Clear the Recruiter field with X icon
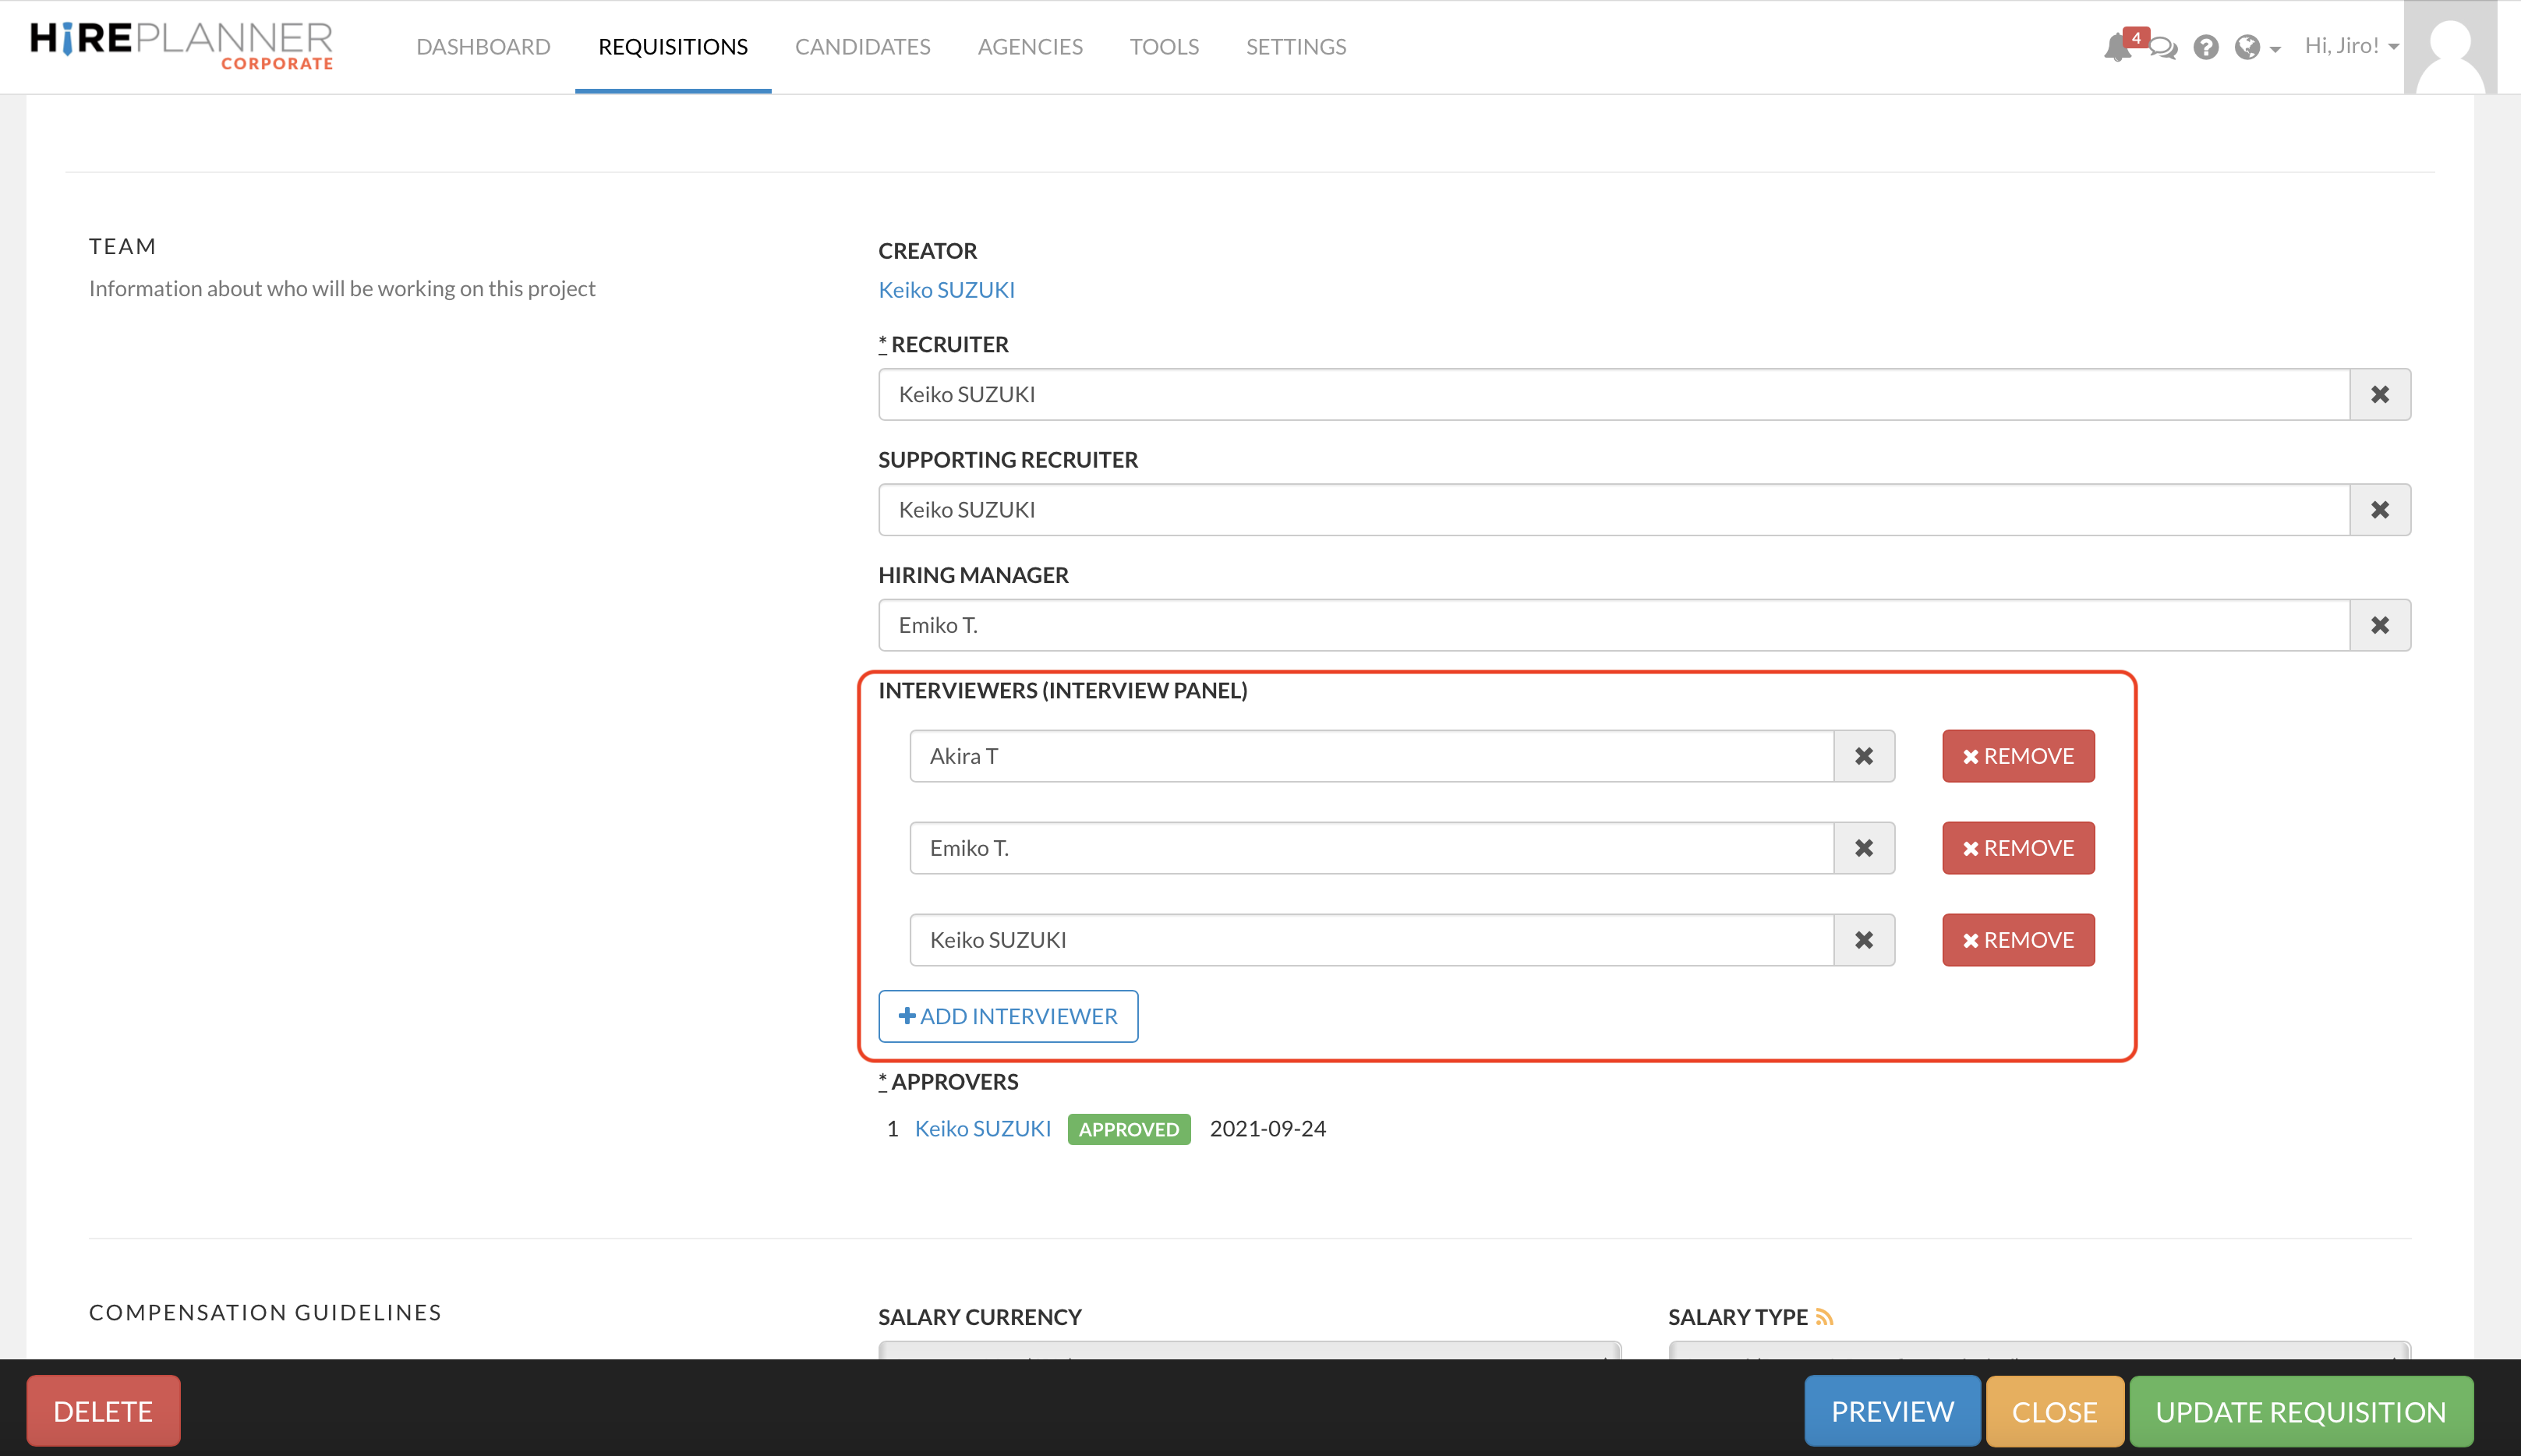2521x1456 pixels. (2380, 394)
